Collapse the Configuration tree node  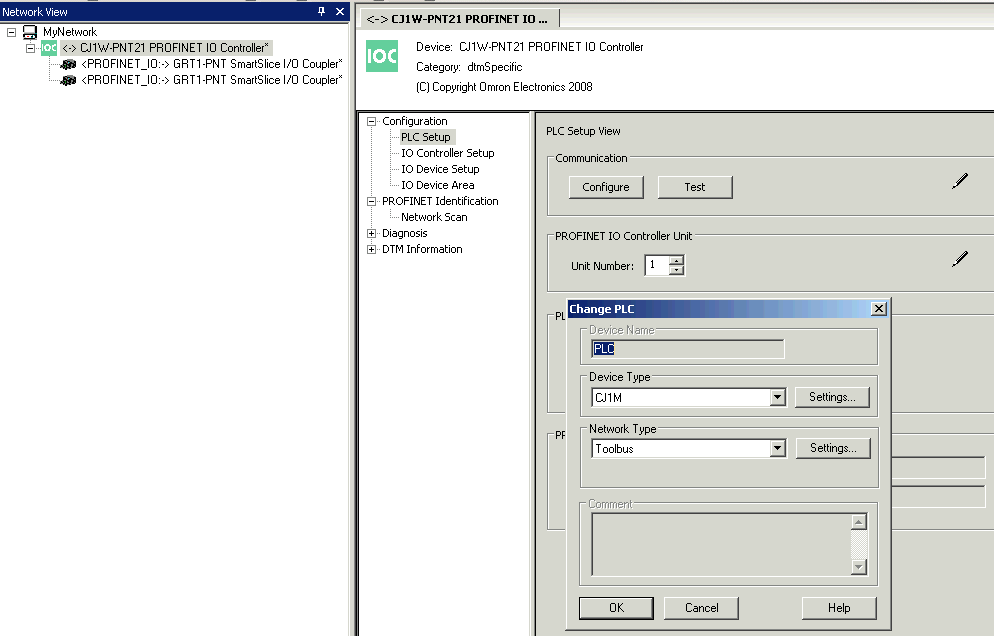coord(371,121)
